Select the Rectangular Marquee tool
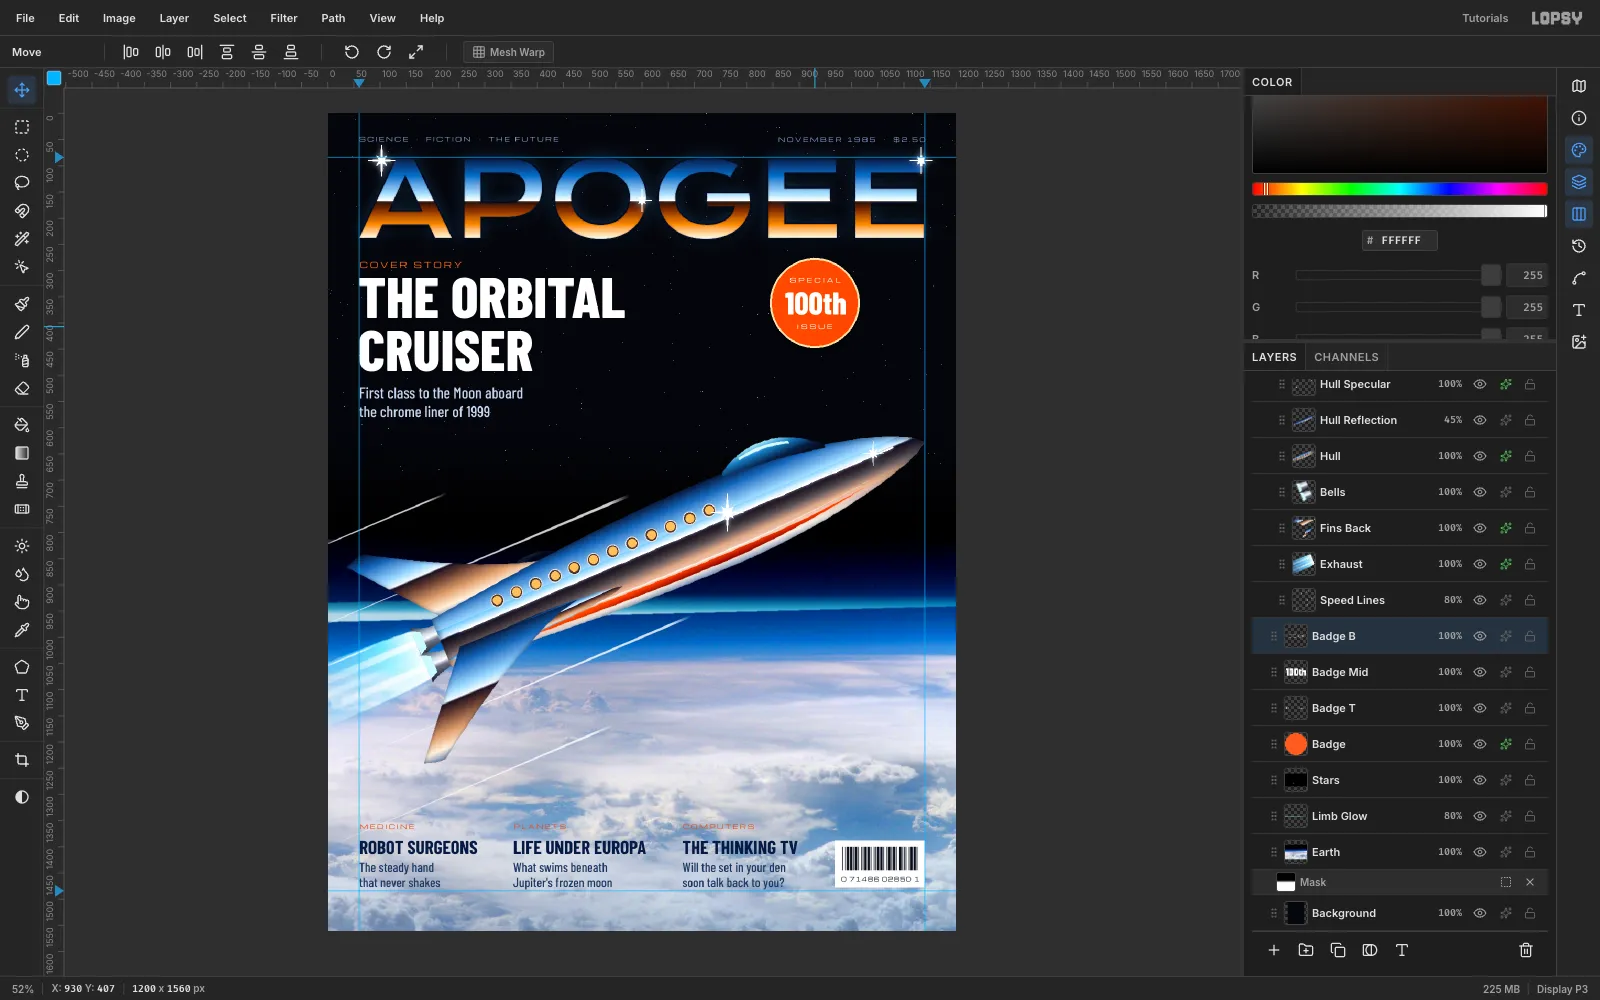Image resolution: width=1600 pixels, height=1000 pixels. click(22, 127)
